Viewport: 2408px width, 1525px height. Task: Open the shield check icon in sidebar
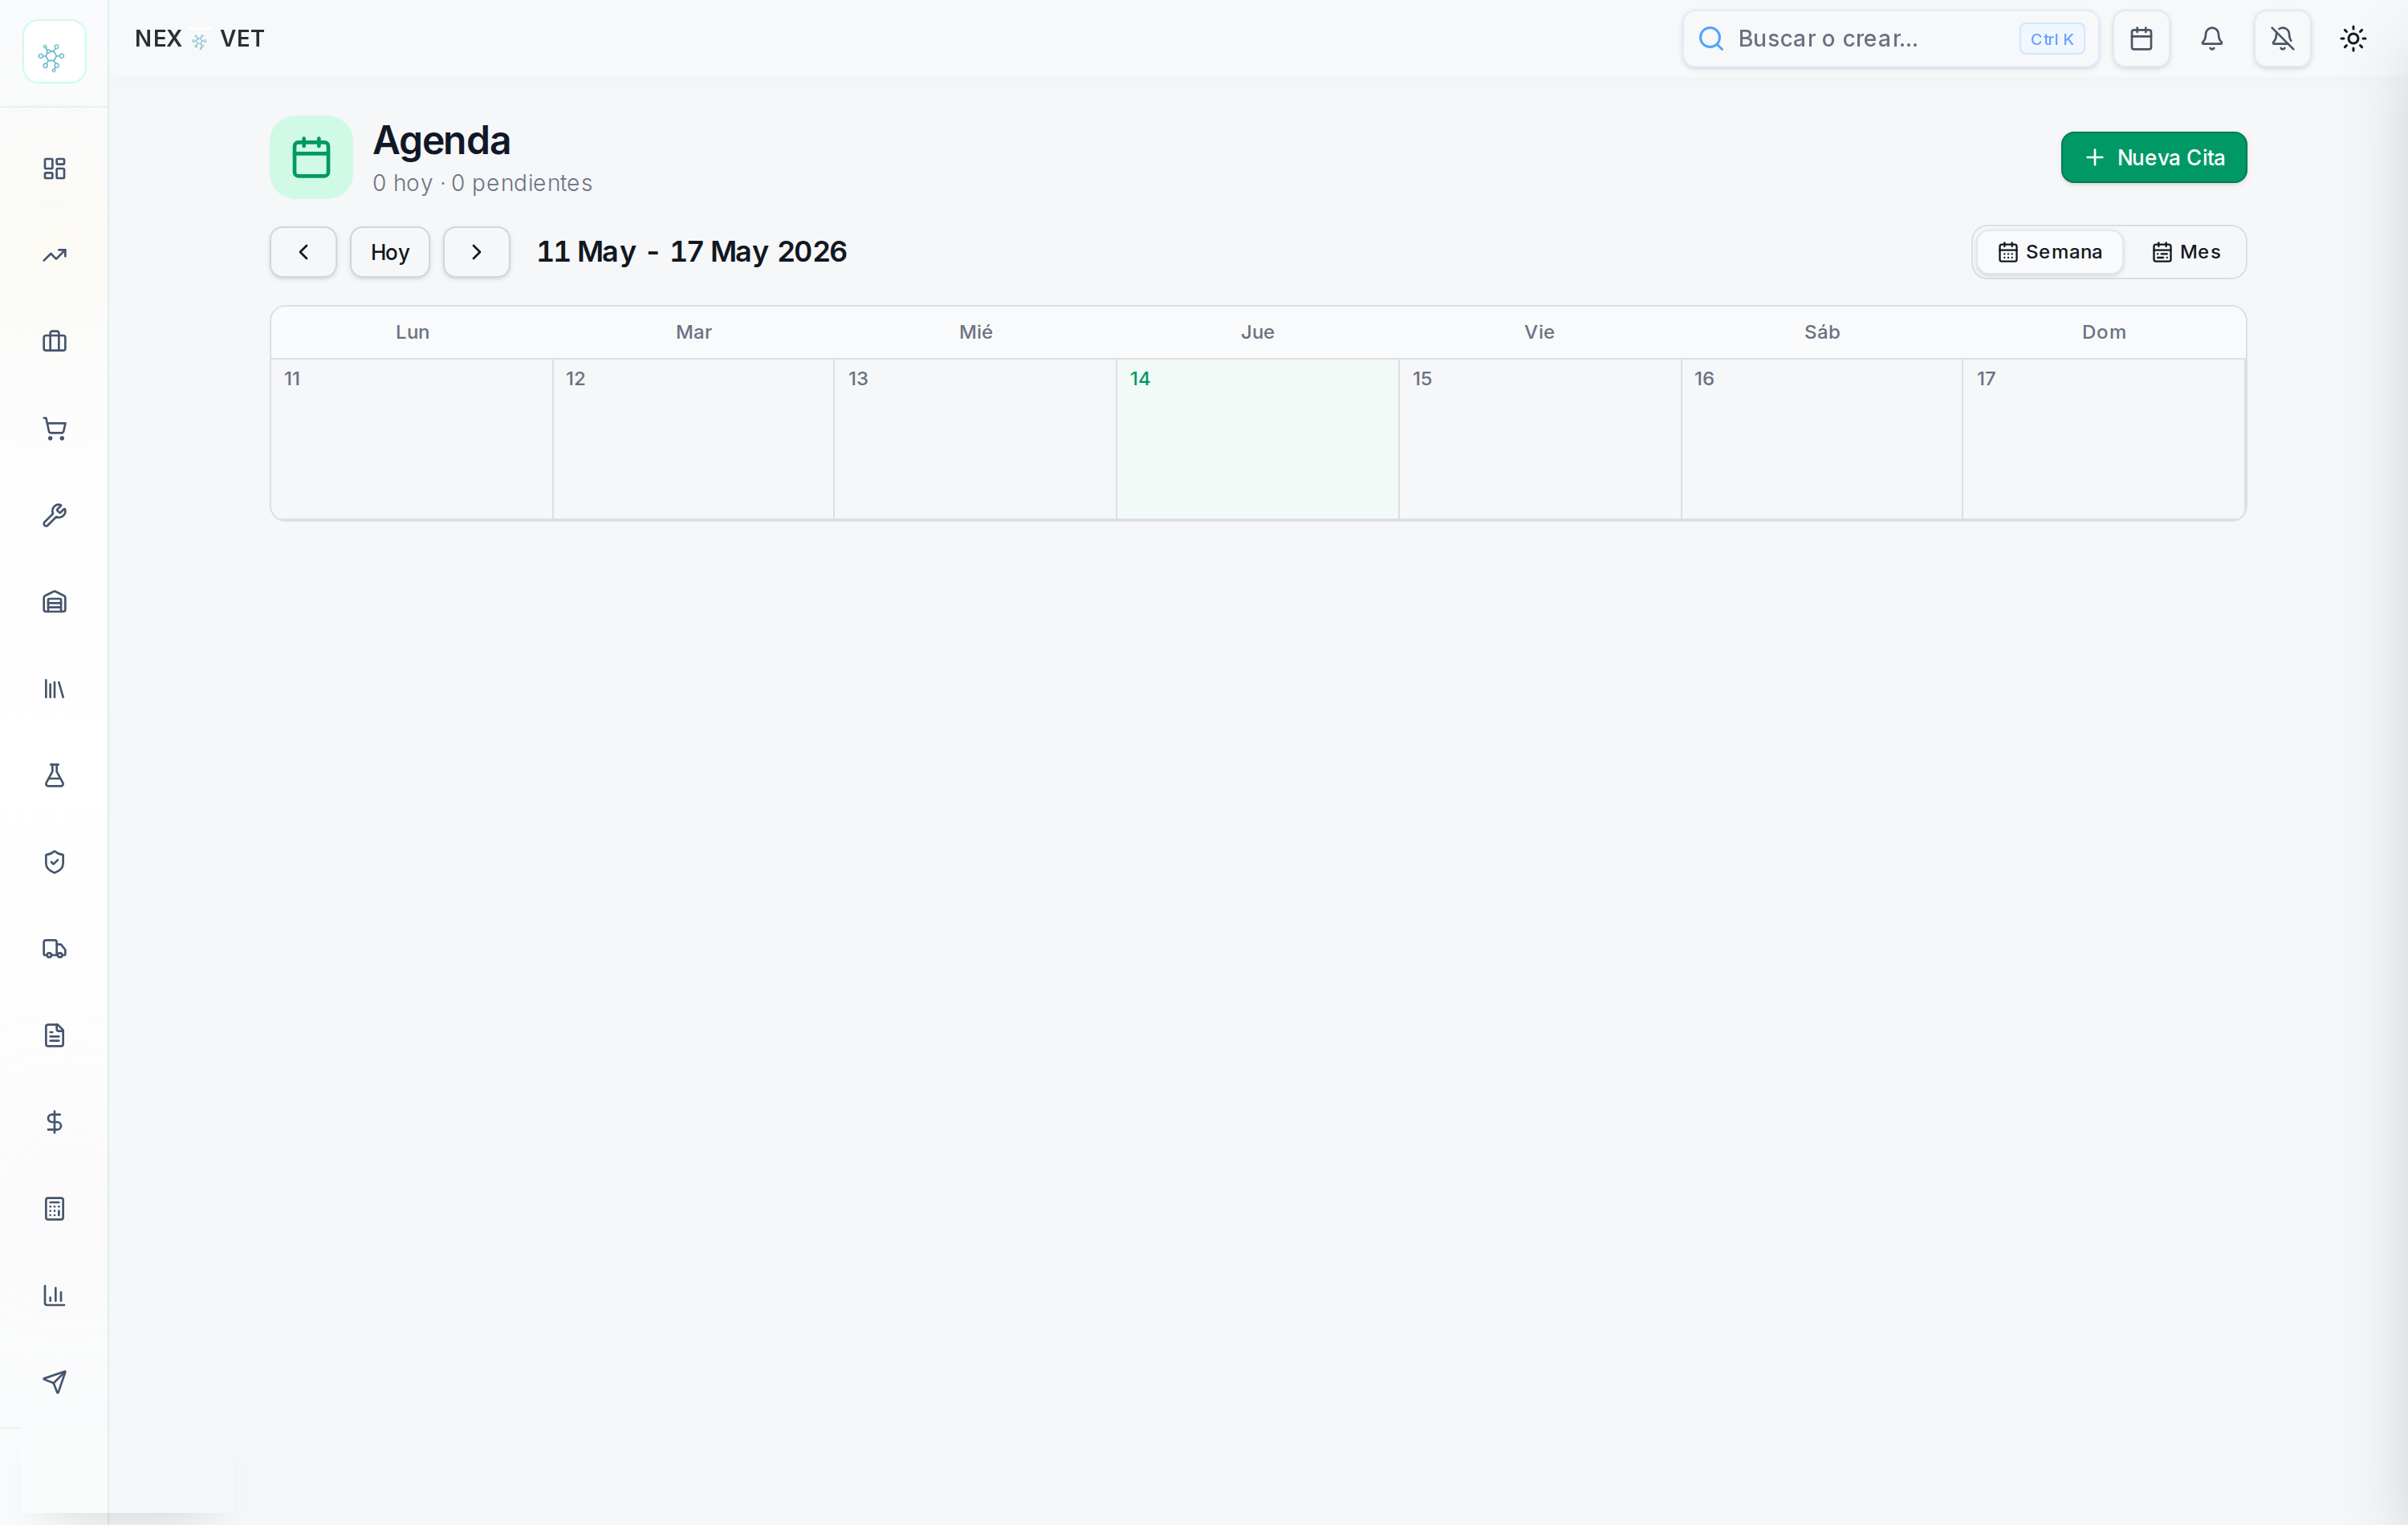pos(54,862)
